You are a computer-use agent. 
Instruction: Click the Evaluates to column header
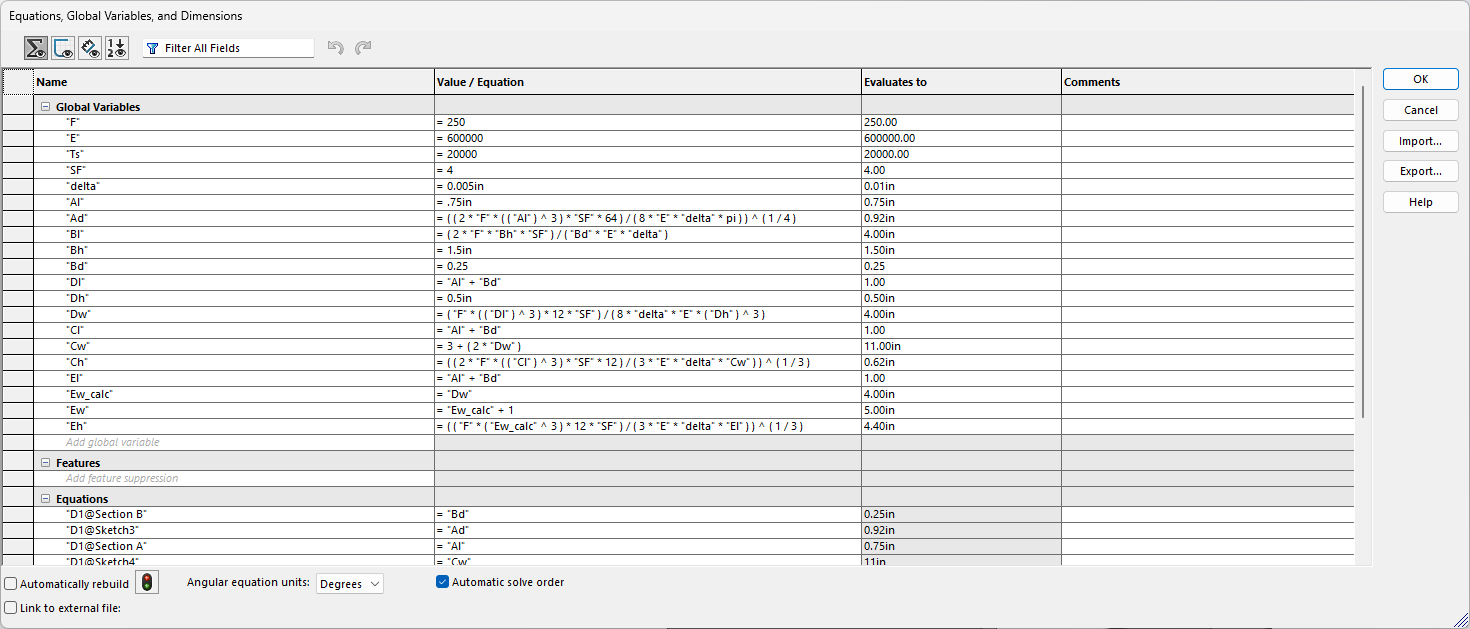point(961,82)
